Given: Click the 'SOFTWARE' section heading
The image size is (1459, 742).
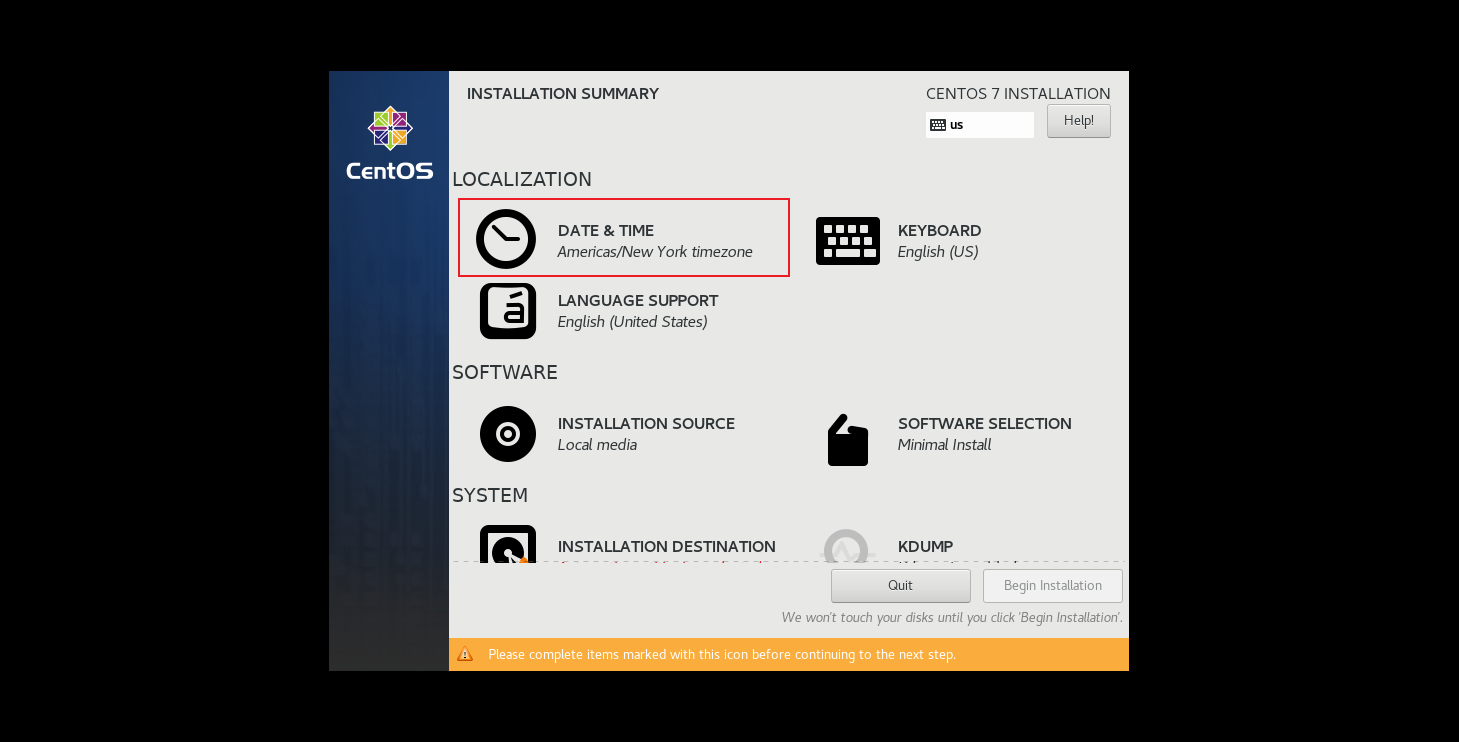Looking at the screenshot, I should click(505, 372).
